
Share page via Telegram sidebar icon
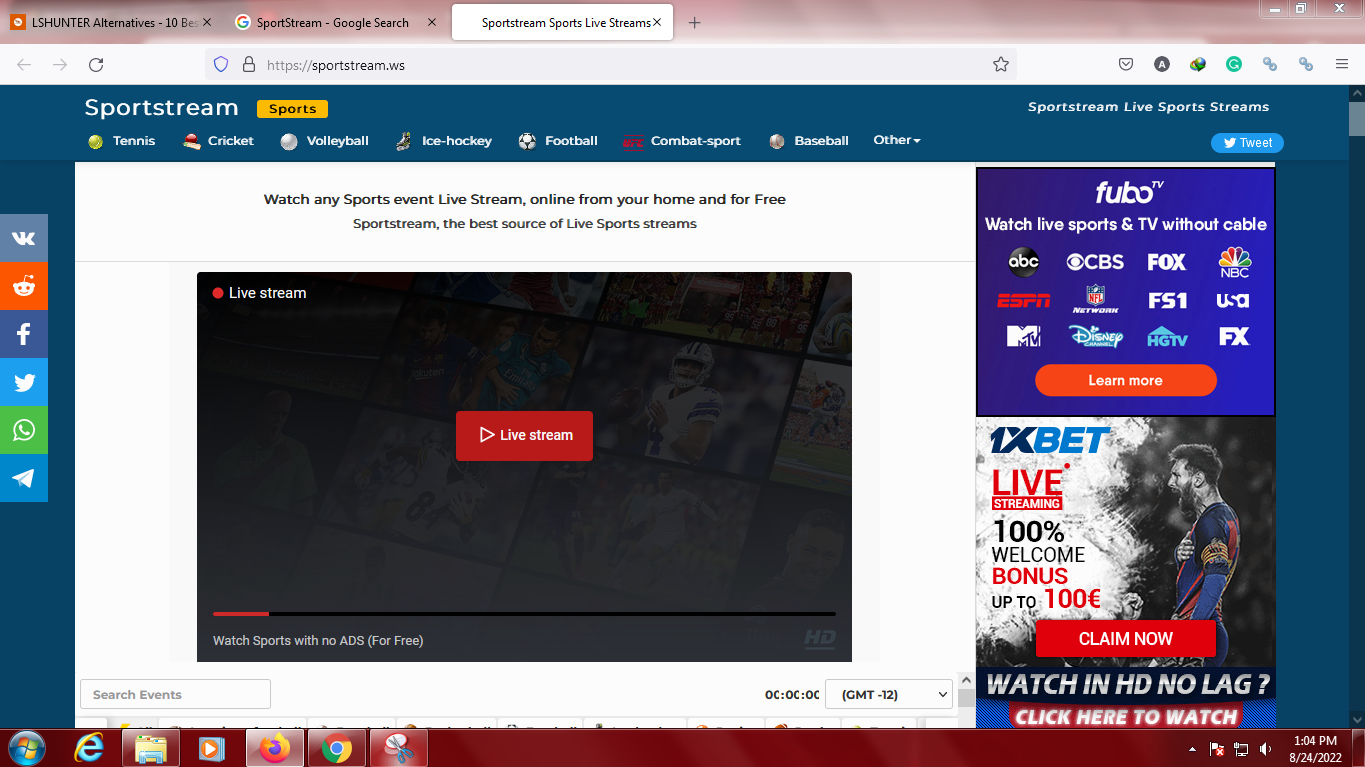pos(24,478)
